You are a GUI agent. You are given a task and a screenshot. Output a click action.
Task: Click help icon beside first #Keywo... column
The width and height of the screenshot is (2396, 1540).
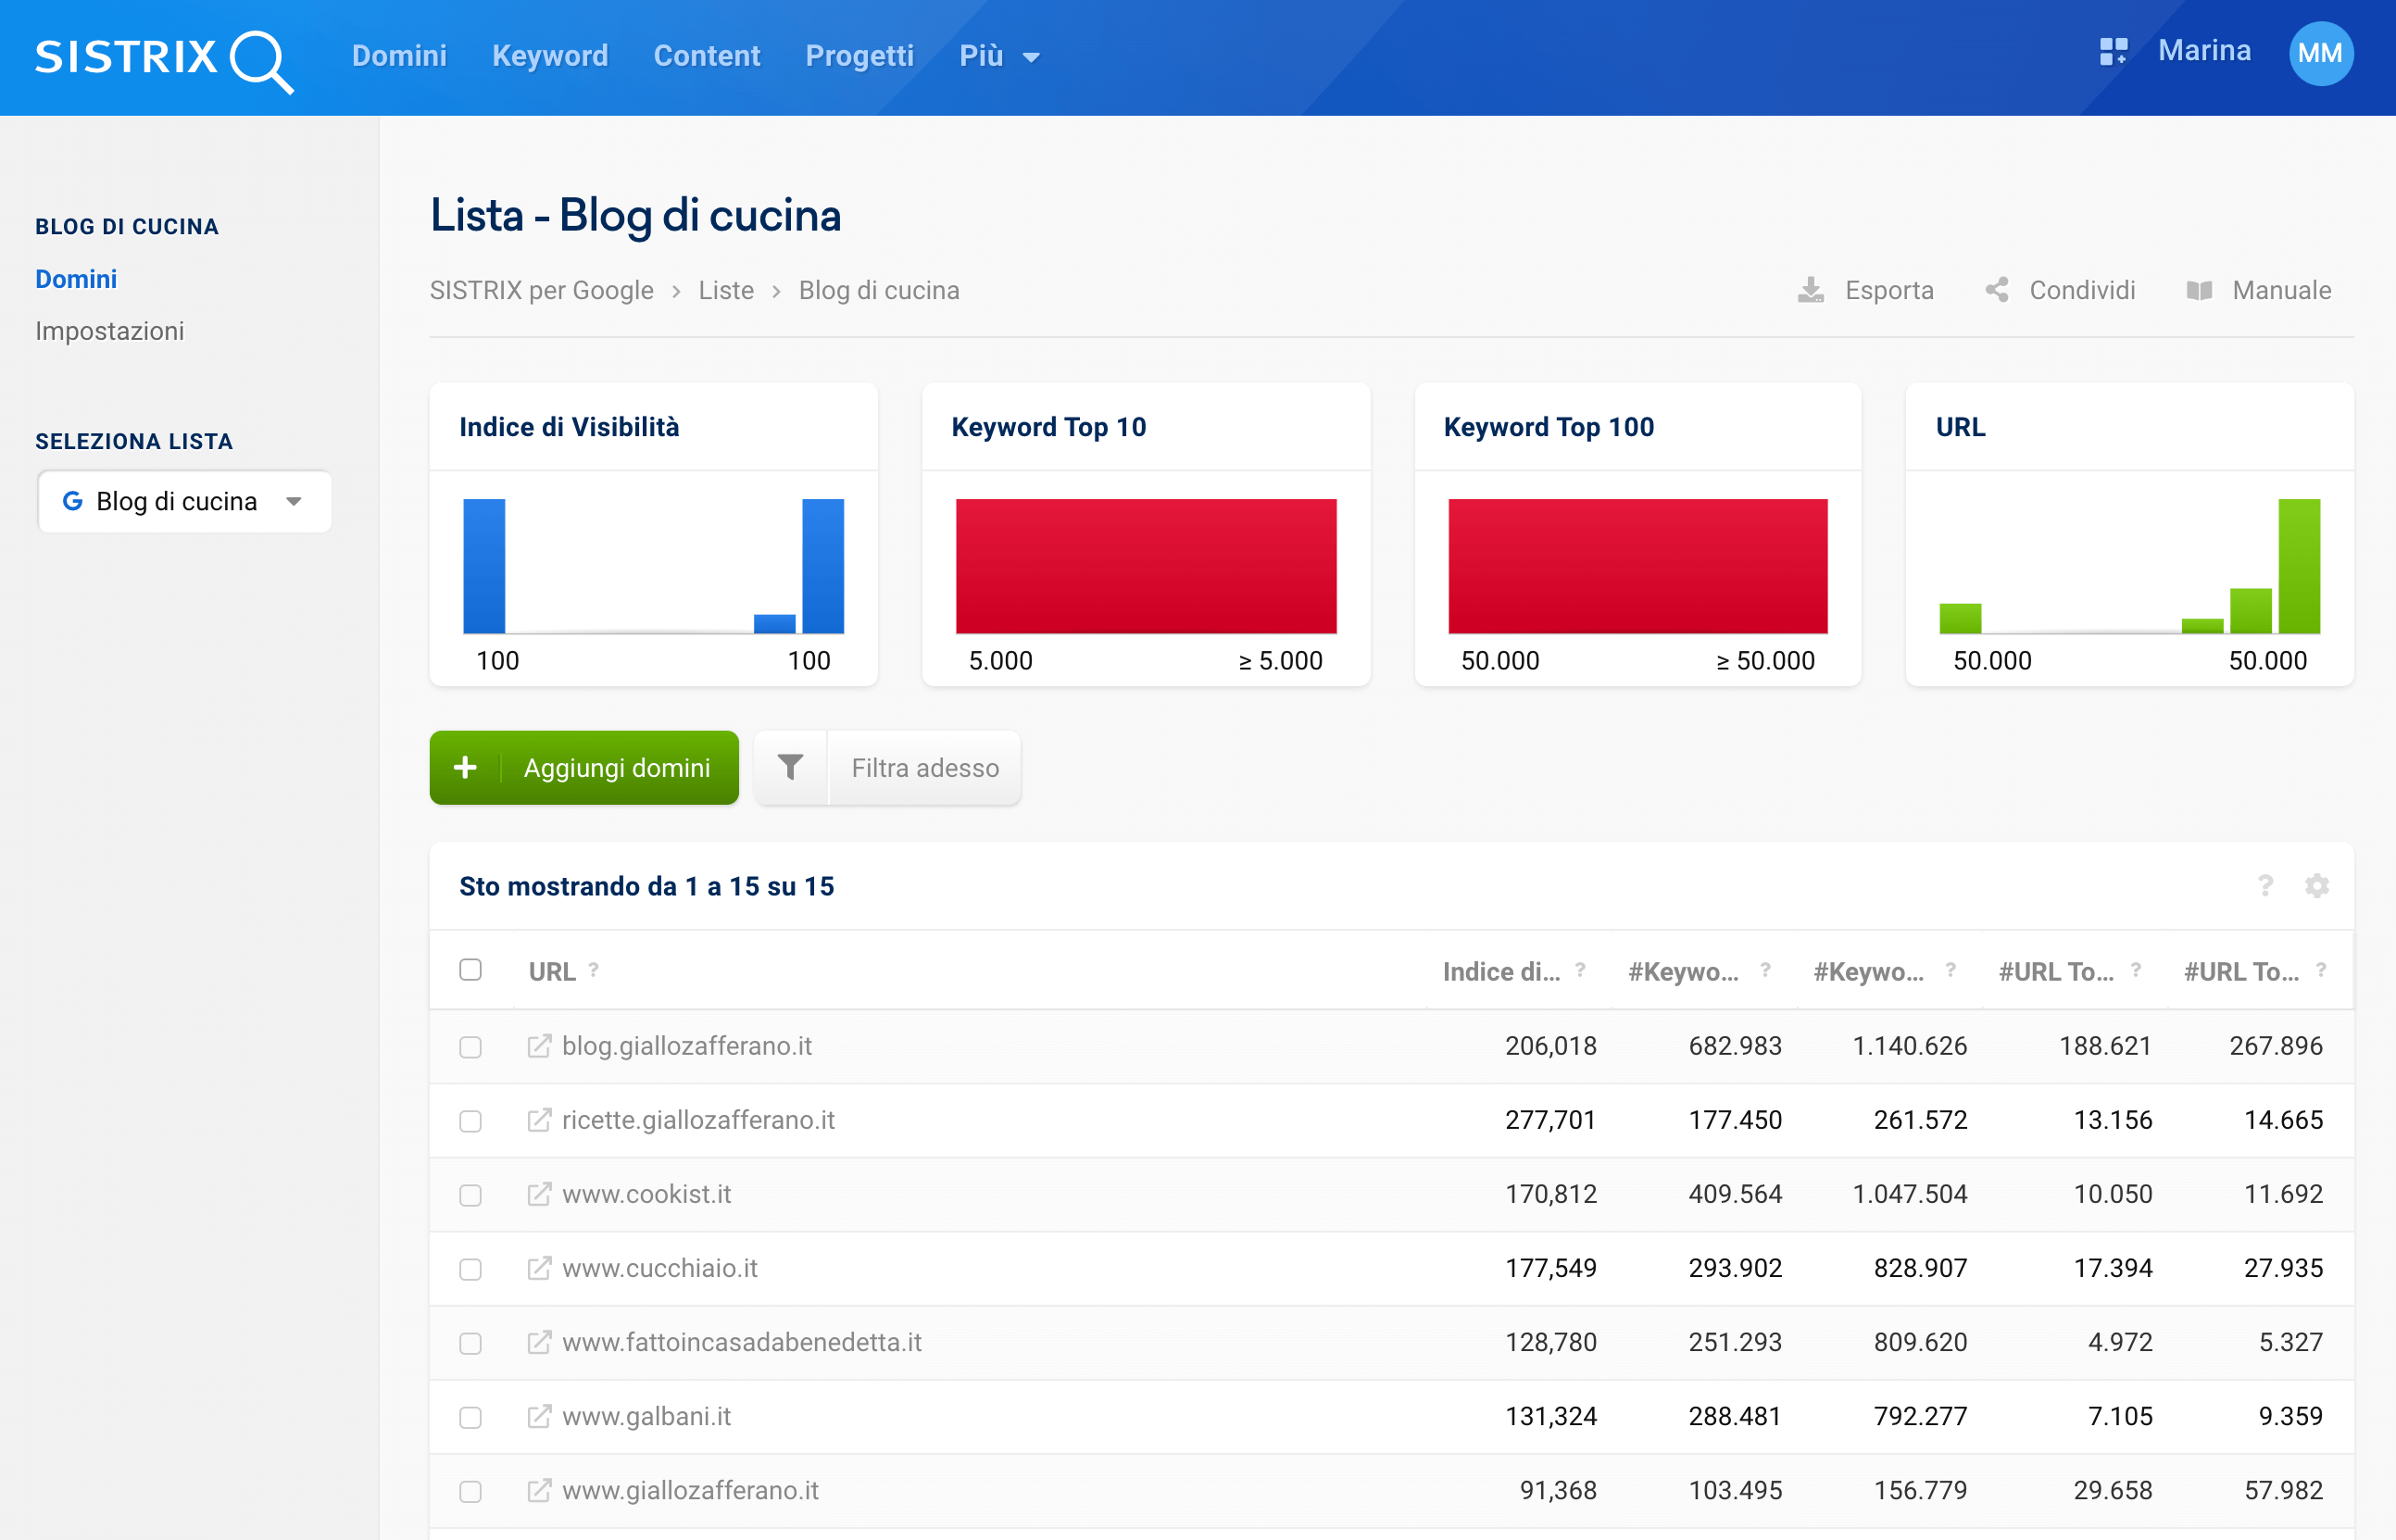coord(1765,969)
